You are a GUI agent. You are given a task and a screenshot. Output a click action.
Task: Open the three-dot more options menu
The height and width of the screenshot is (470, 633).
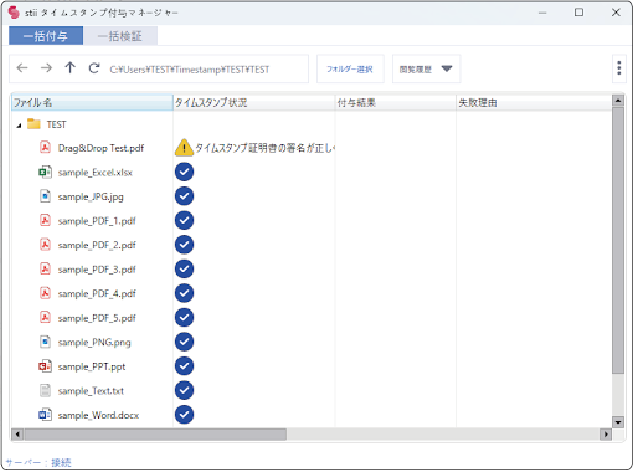click(x=620, y=68)
